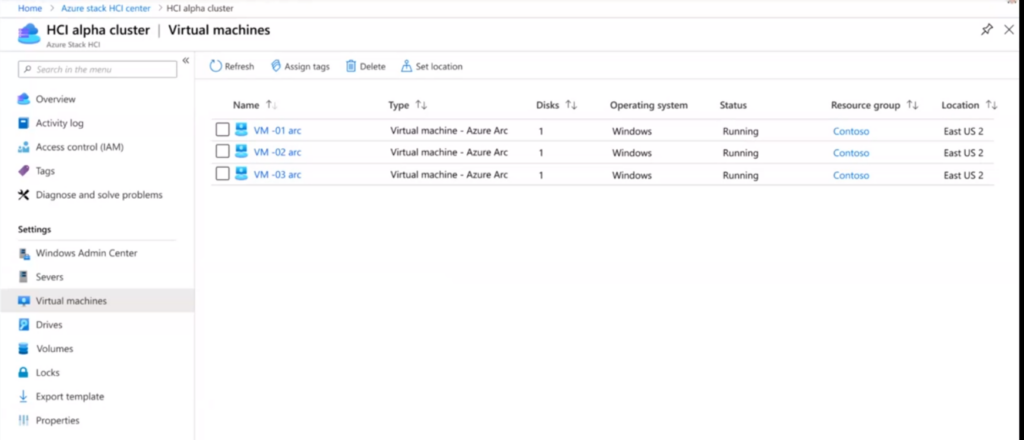Click the Assign tags icon
Viewport: 1024px width, 440px height.
[x=276, y=67]
